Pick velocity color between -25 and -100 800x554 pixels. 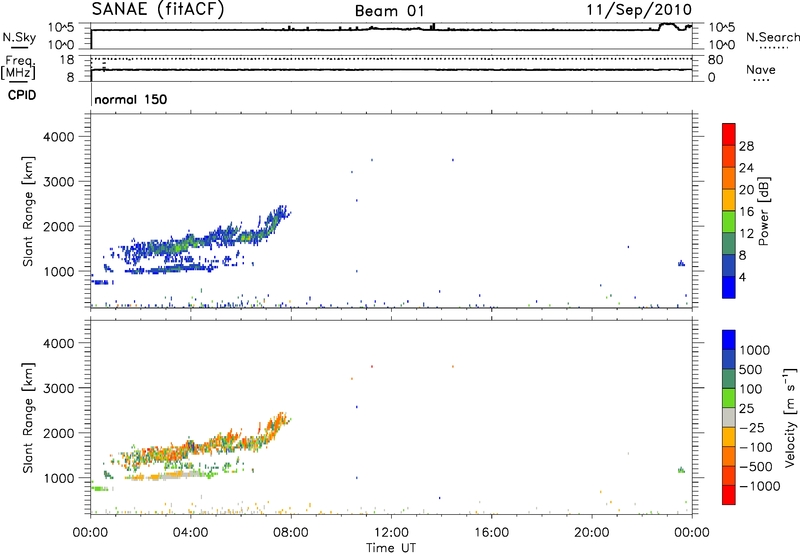point(729,437)
